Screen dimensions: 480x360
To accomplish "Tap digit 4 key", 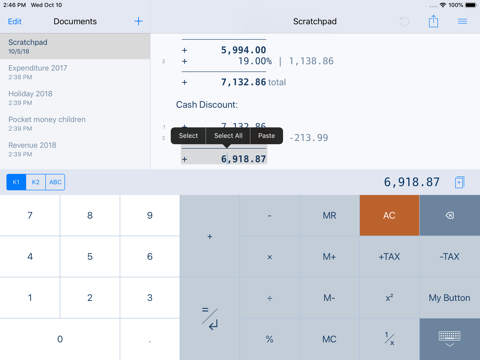I will point(30,257).
